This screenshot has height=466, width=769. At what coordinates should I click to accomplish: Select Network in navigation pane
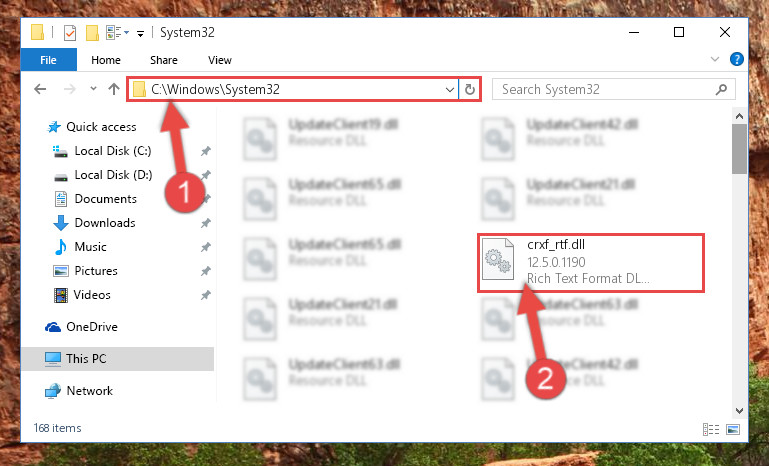pos(89,391)
